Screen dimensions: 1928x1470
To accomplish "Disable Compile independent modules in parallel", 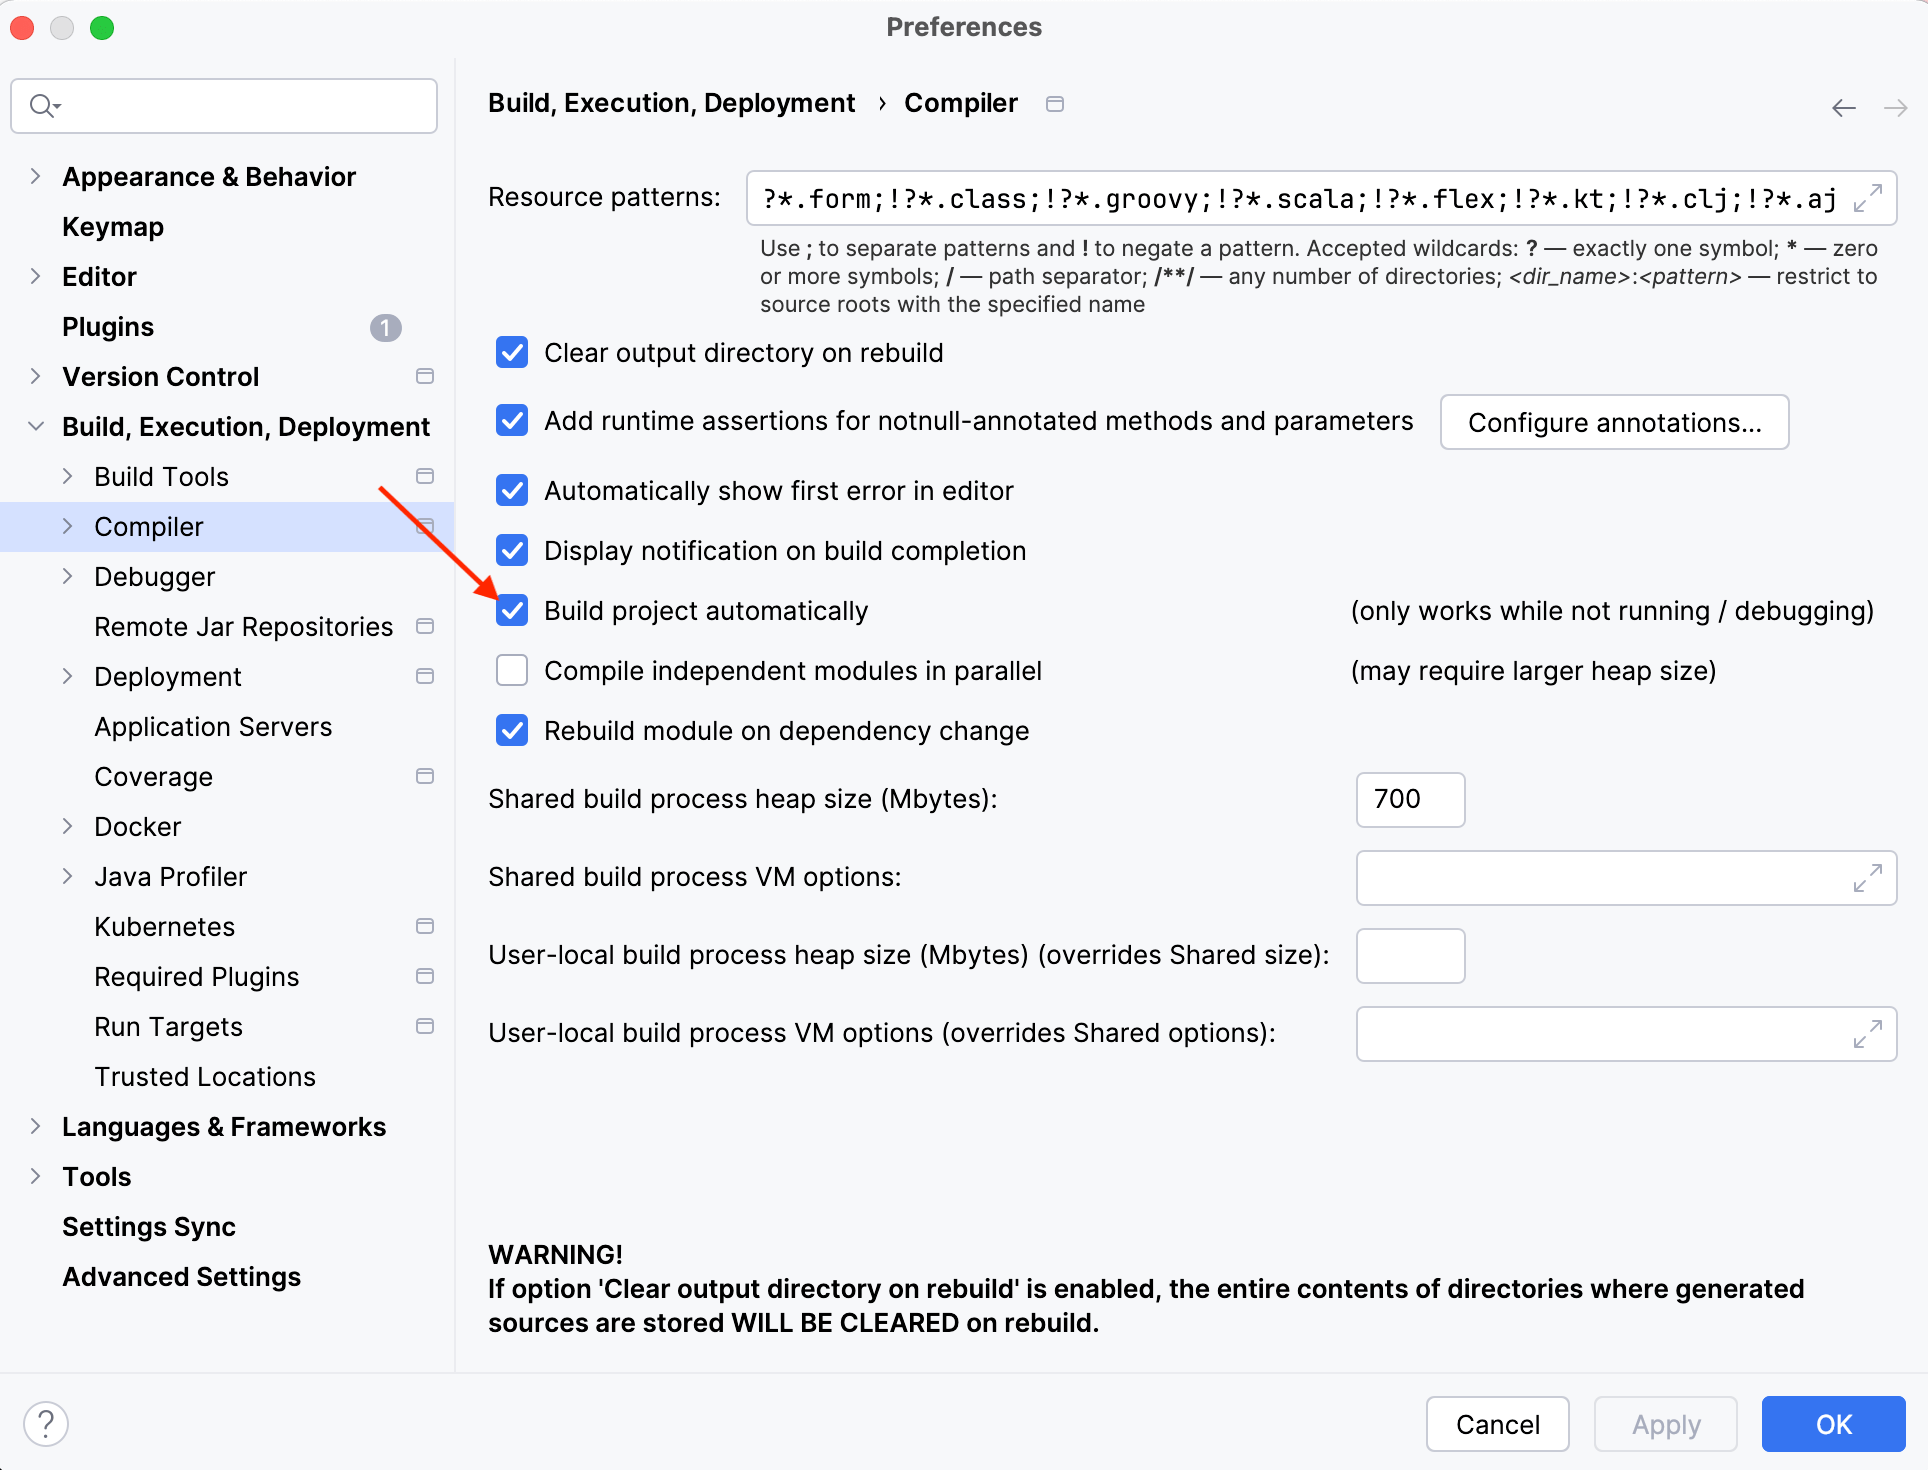I will coord(516,669).
